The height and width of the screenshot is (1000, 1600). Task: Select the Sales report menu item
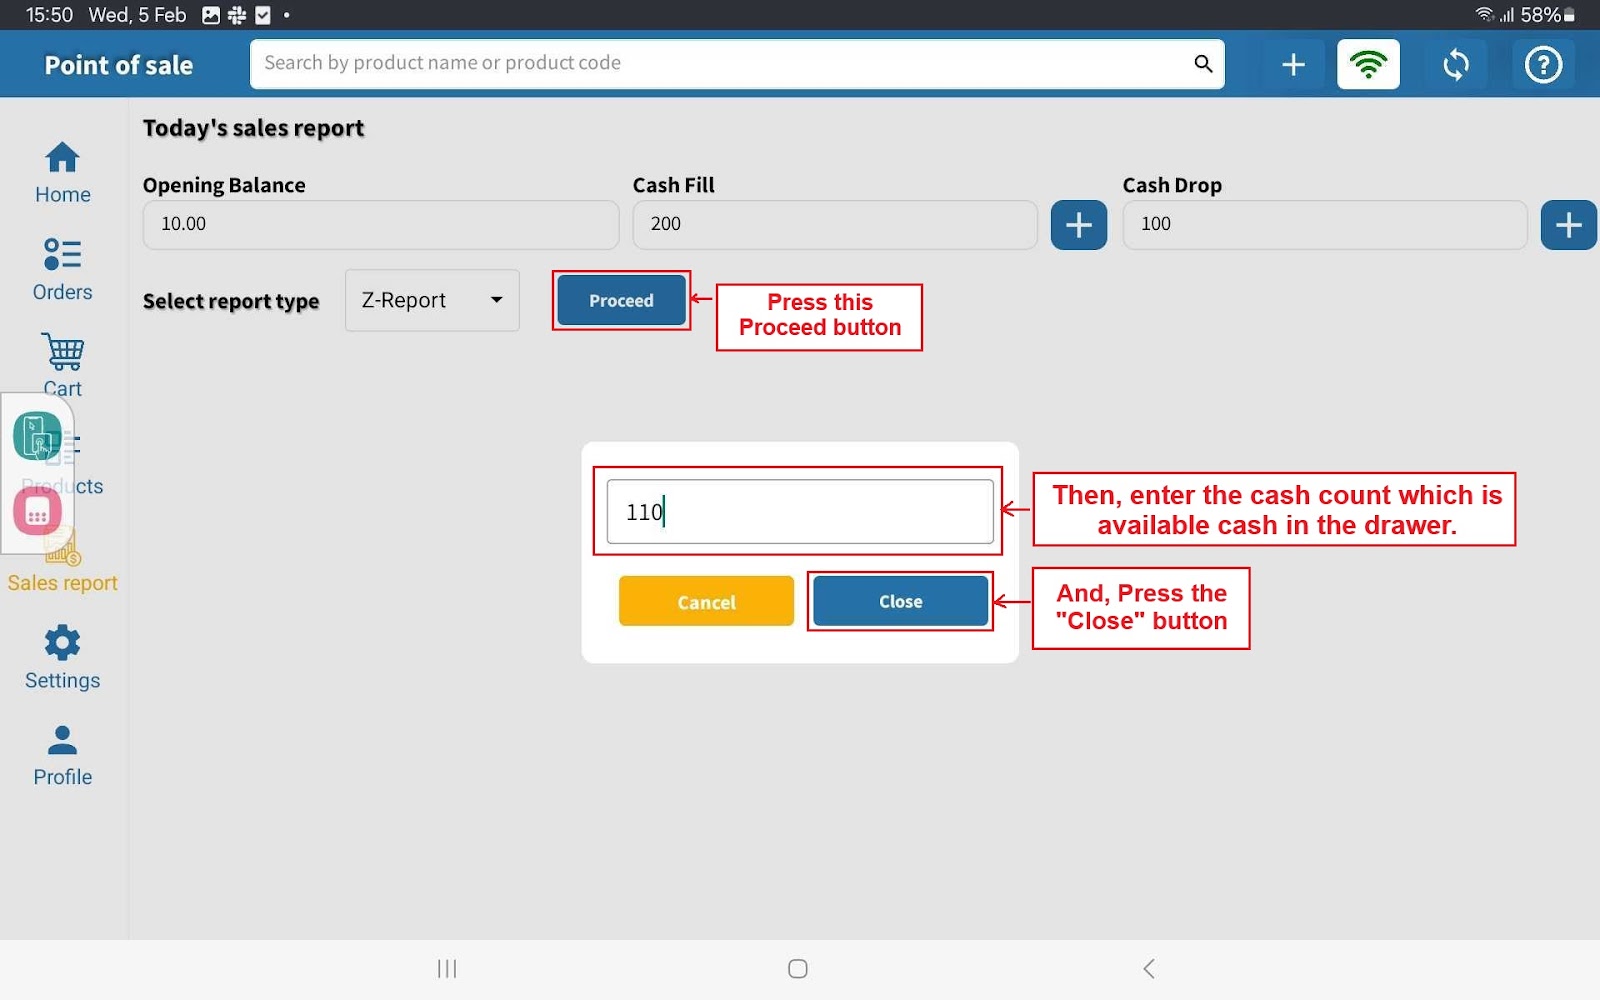62,581
